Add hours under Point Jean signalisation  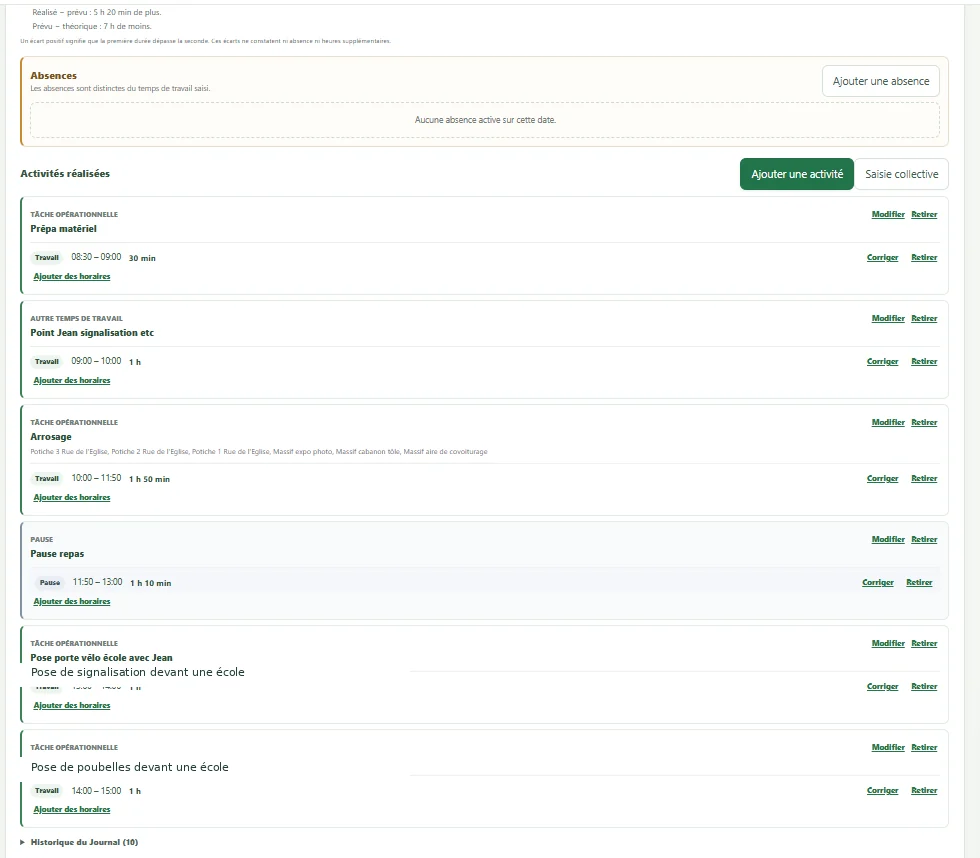pos(72,380)
